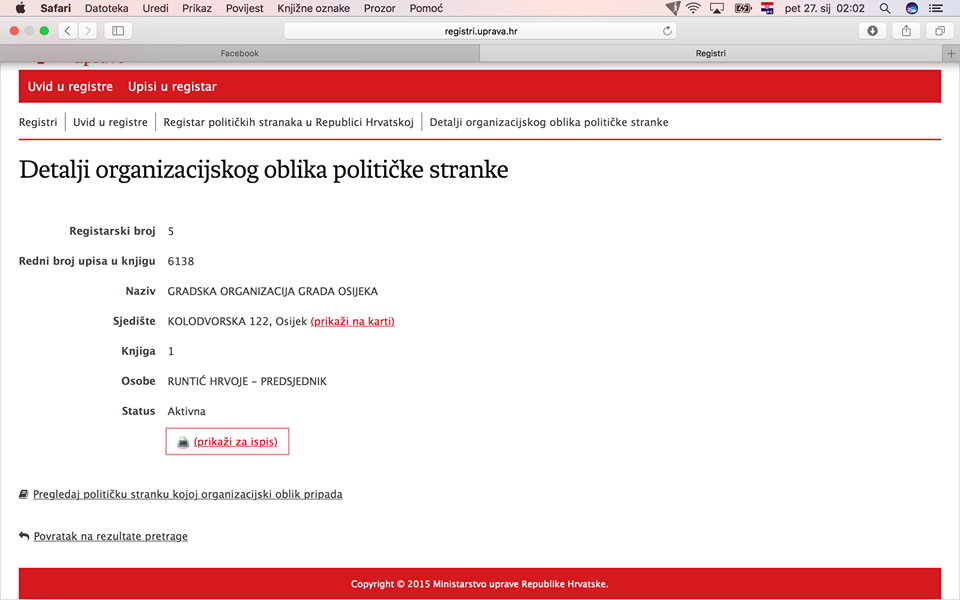The width and height of the screenshot is (960, 600).
Task: Open Knjižne oznake menu
Action: point(315,8)
